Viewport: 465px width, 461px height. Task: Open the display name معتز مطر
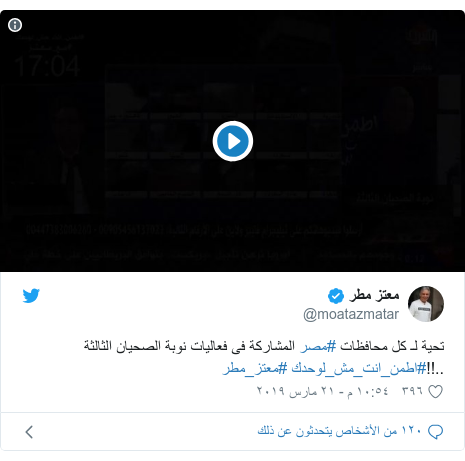click(374, 295)
